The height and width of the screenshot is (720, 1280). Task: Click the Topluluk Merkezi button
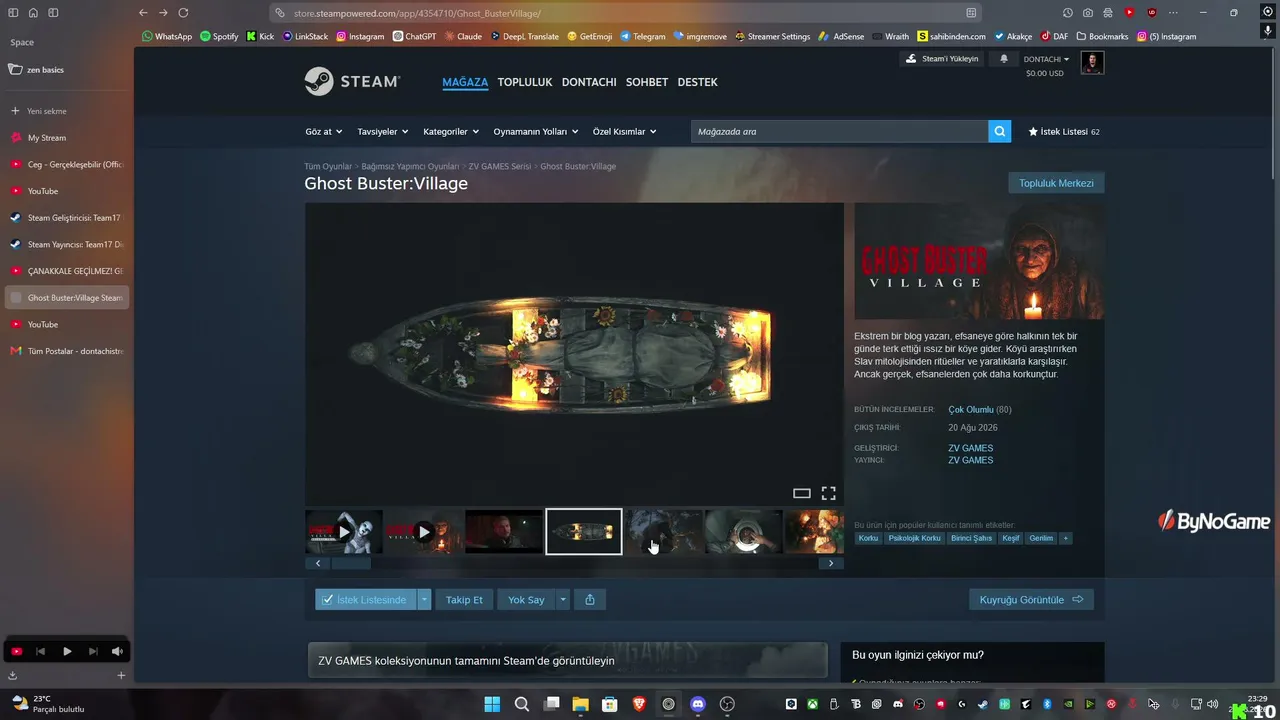[x=1056, y=183]
